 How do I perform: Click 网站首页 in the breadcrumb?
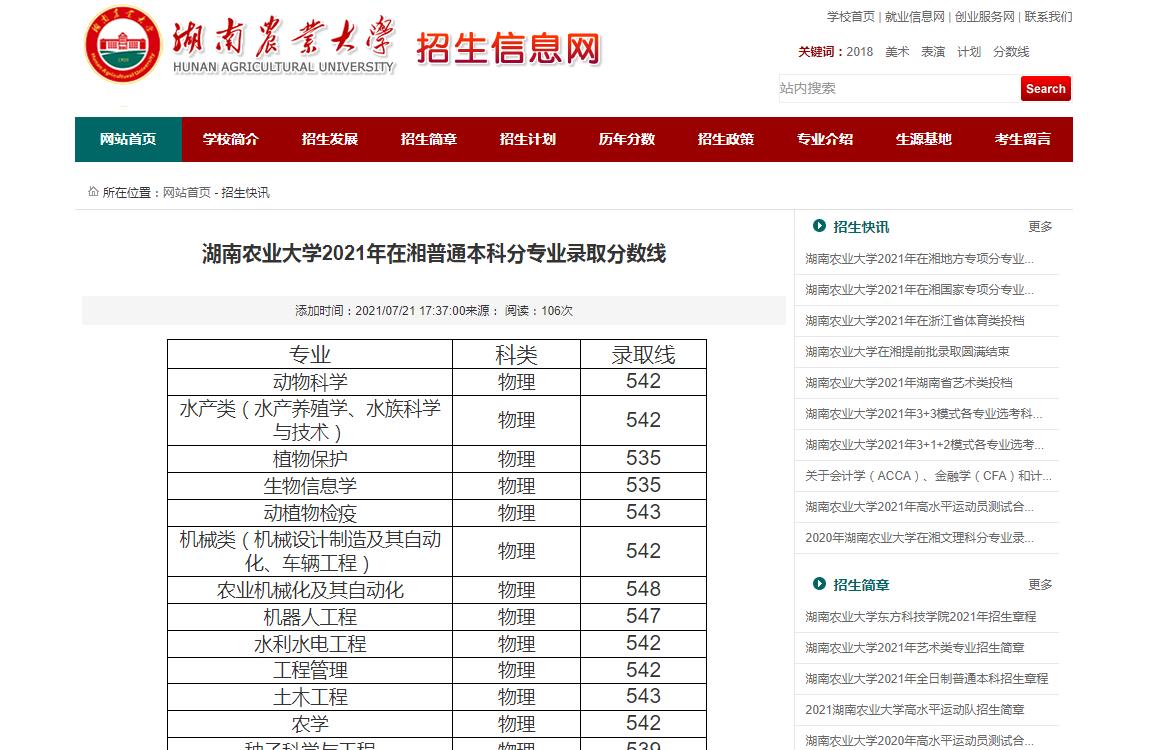pyautogui.click(x=186, y=193)
